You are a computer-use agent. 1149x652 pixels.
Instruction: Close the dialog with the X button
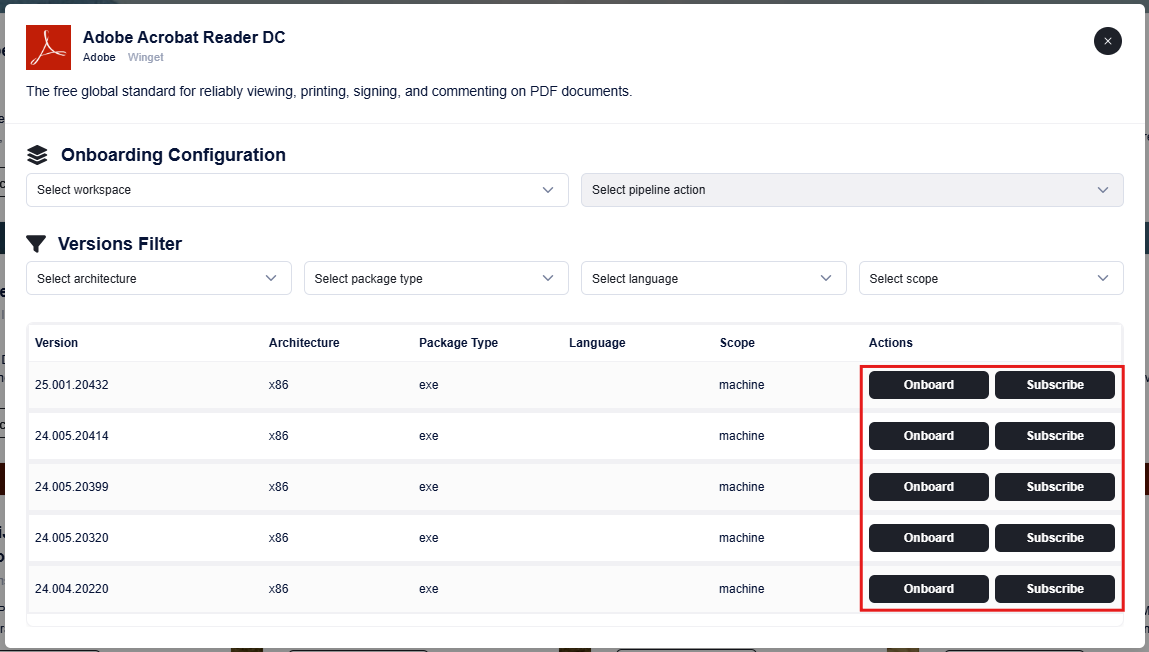(x=1107, y=41)
